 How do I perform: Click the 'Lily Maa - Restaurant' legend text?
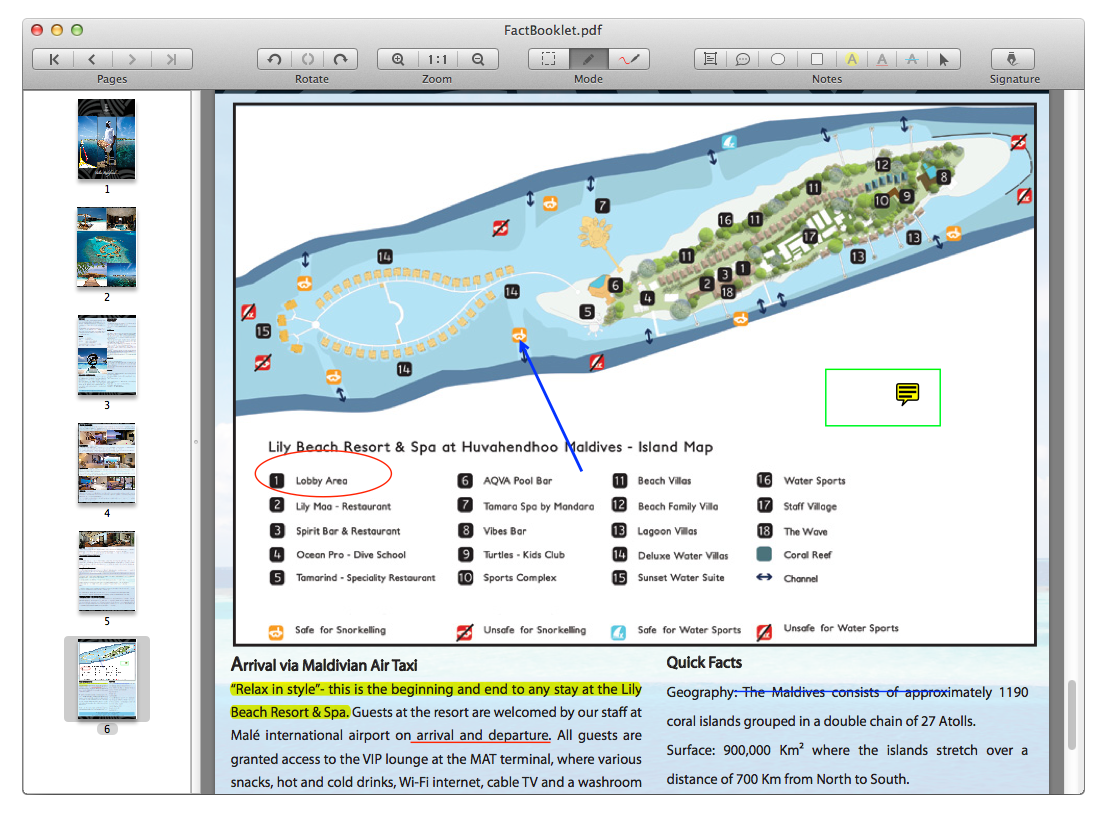point(343,506)
